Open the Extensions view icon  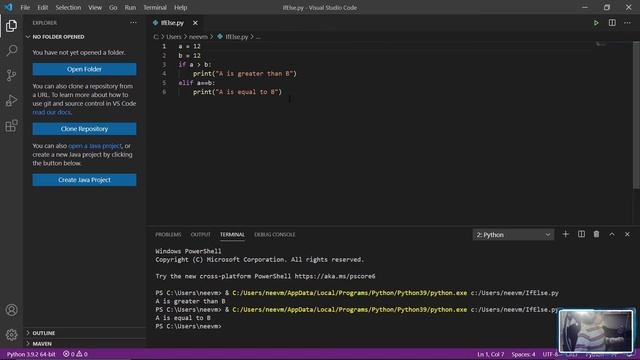pyautogui.click(x=11, y=125)
